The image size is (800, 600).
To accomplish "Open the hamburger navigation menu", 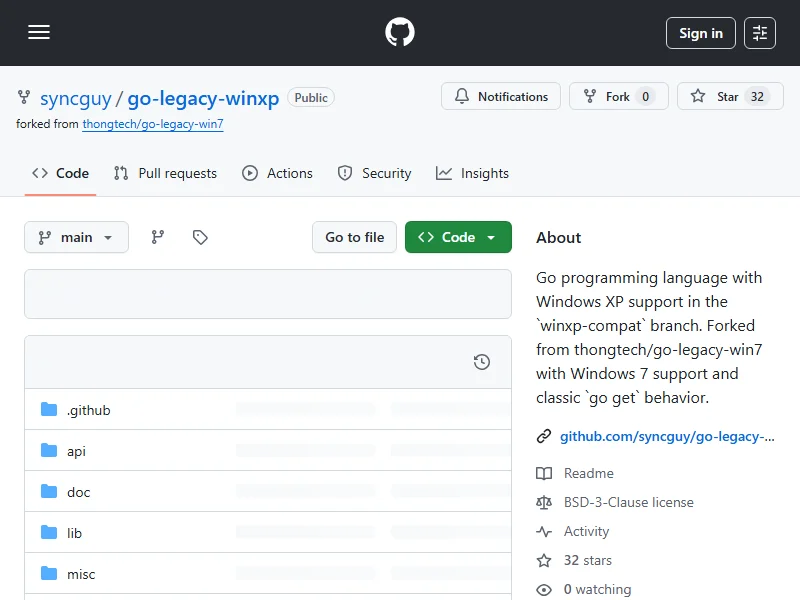I will point(39,33).
